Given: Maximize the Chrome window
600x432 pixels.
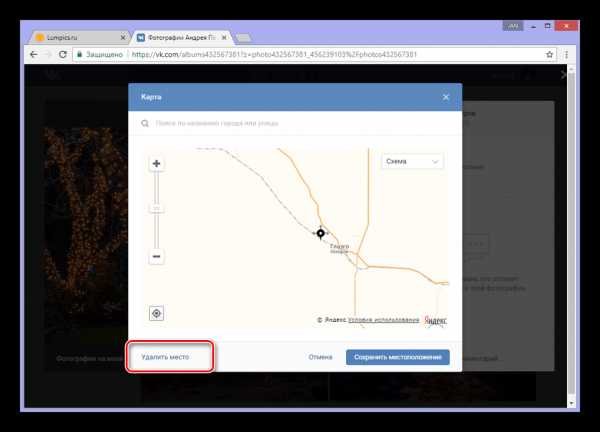Looking at the screenshot, I should point(548,26).
